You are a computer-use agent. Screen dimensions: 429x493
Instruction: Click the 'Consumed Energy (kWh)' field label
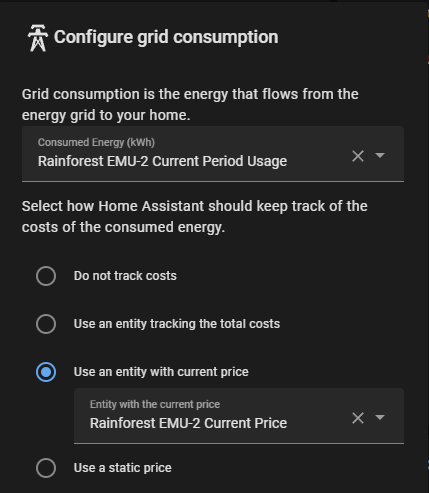[x=96, y=142]
